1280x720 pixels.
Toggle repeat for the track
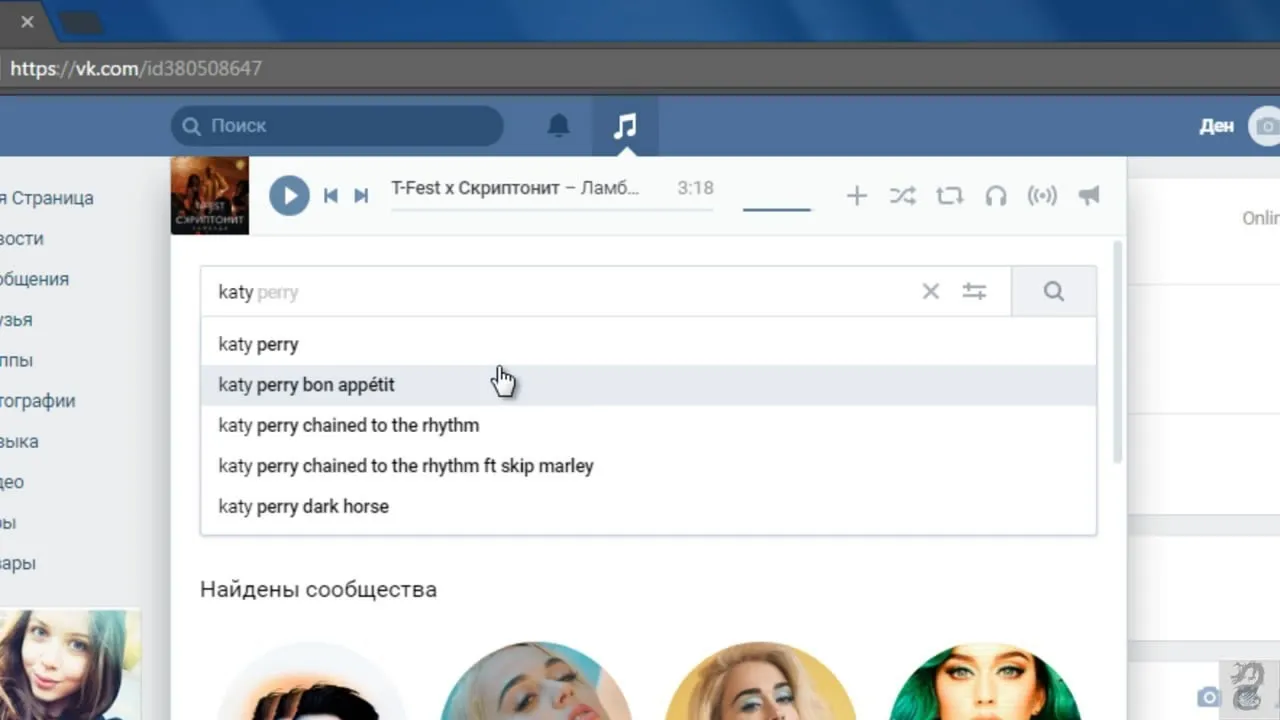[949, 196]
